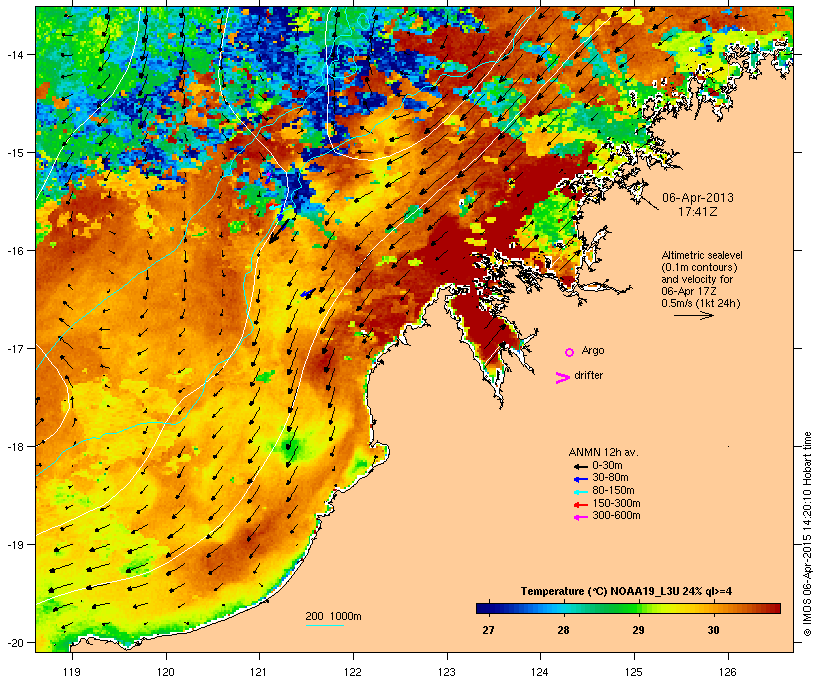Click the time label 17:41Z

698,212
